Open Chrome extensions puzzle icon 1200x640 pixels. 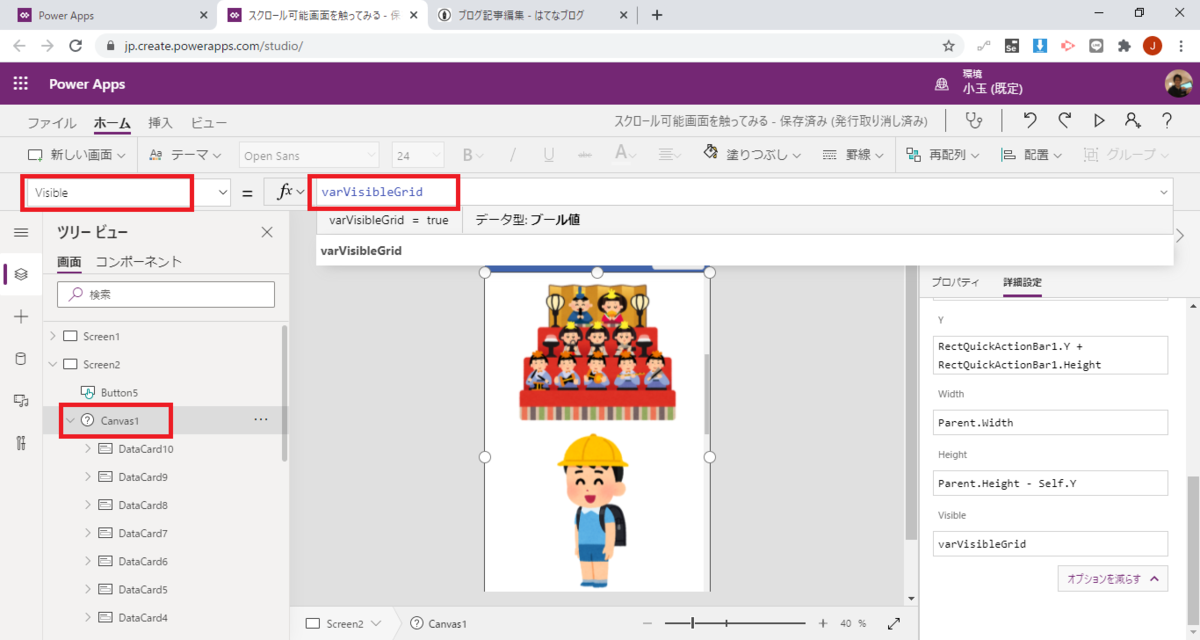1123,46
